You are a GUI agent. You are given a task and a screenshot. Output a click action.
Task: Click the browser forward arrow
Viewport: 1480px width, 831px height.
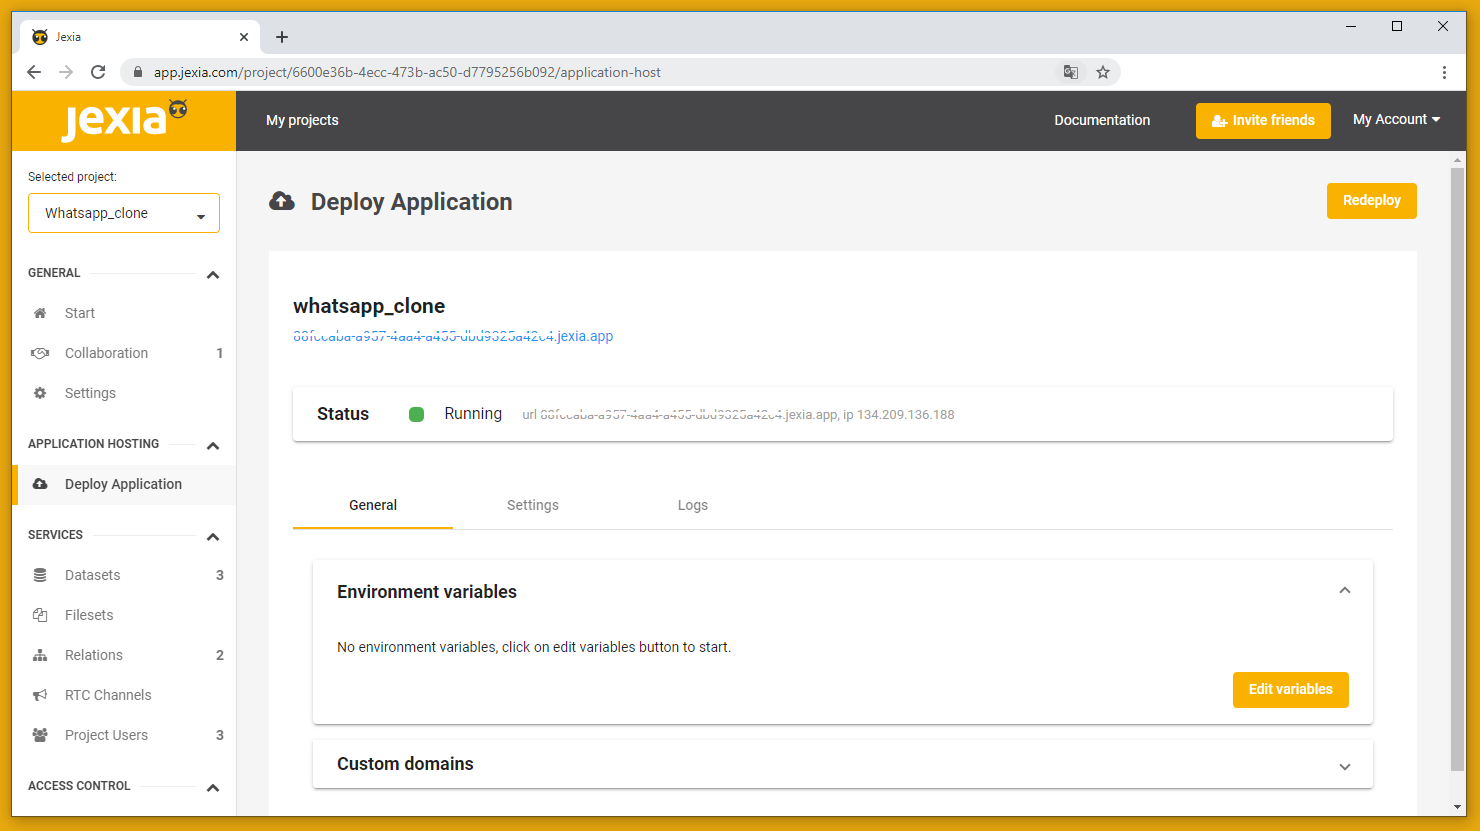tap(66, 72)
